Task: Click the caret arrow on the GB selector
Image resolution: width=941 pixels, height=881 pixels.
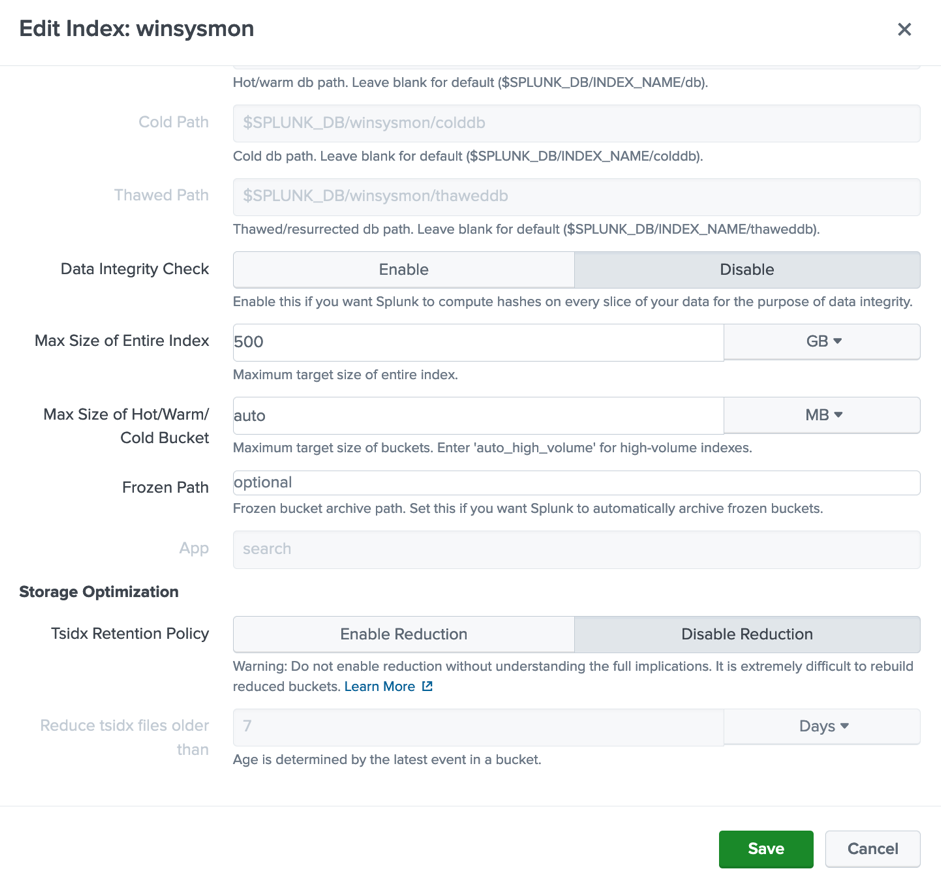Action: point(836,341)
